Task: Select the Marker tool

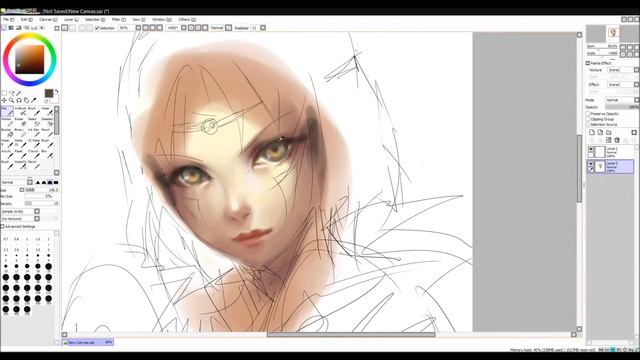Action: [x=7, y=122]
